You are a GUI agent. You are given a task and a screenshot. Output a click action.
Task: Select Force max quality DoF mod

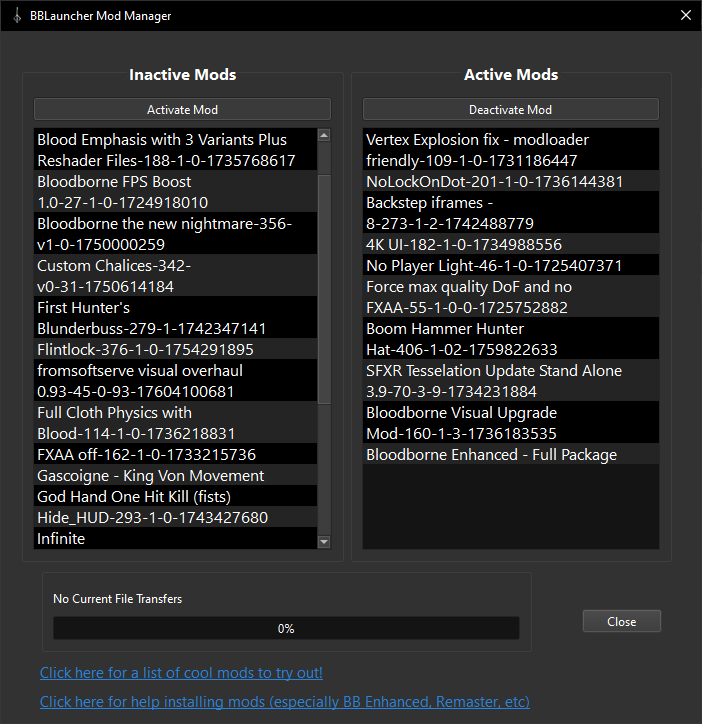(511, 296)
